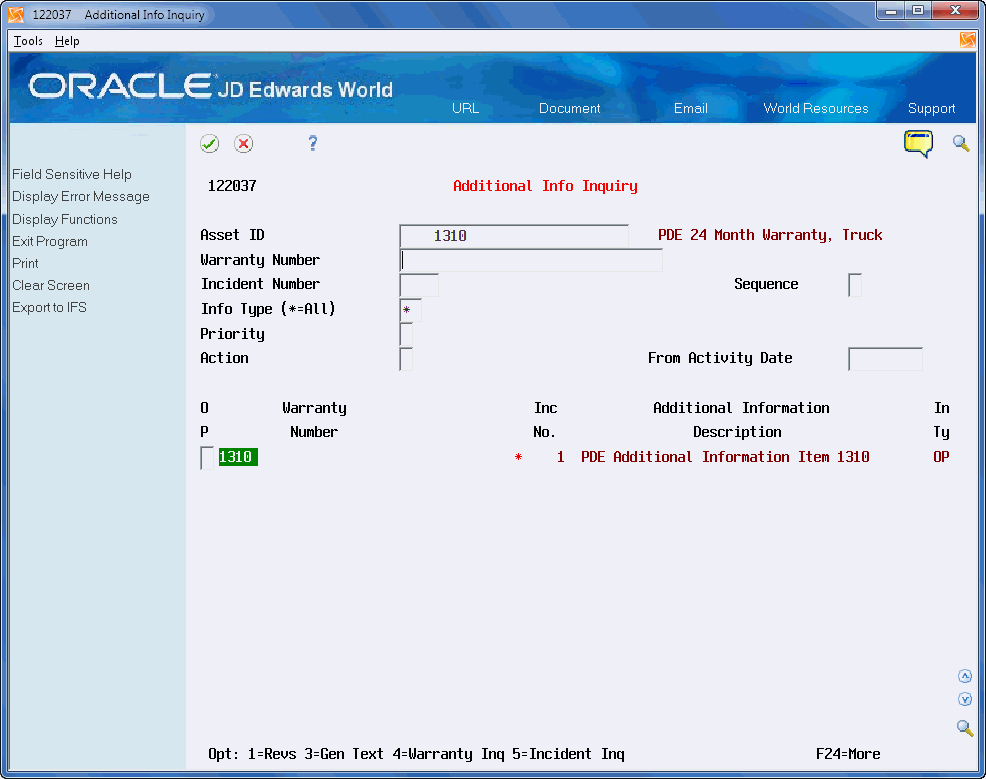Viewport: 986px width, 779px height.
Task: Click the Sequence input field
Action: tap(855, 285)
